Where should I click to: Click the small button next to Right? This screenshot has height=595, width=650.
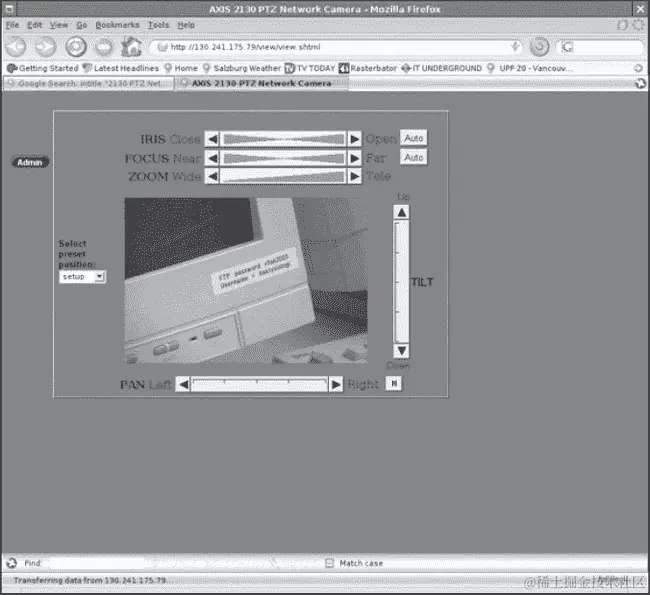(393, 383)
